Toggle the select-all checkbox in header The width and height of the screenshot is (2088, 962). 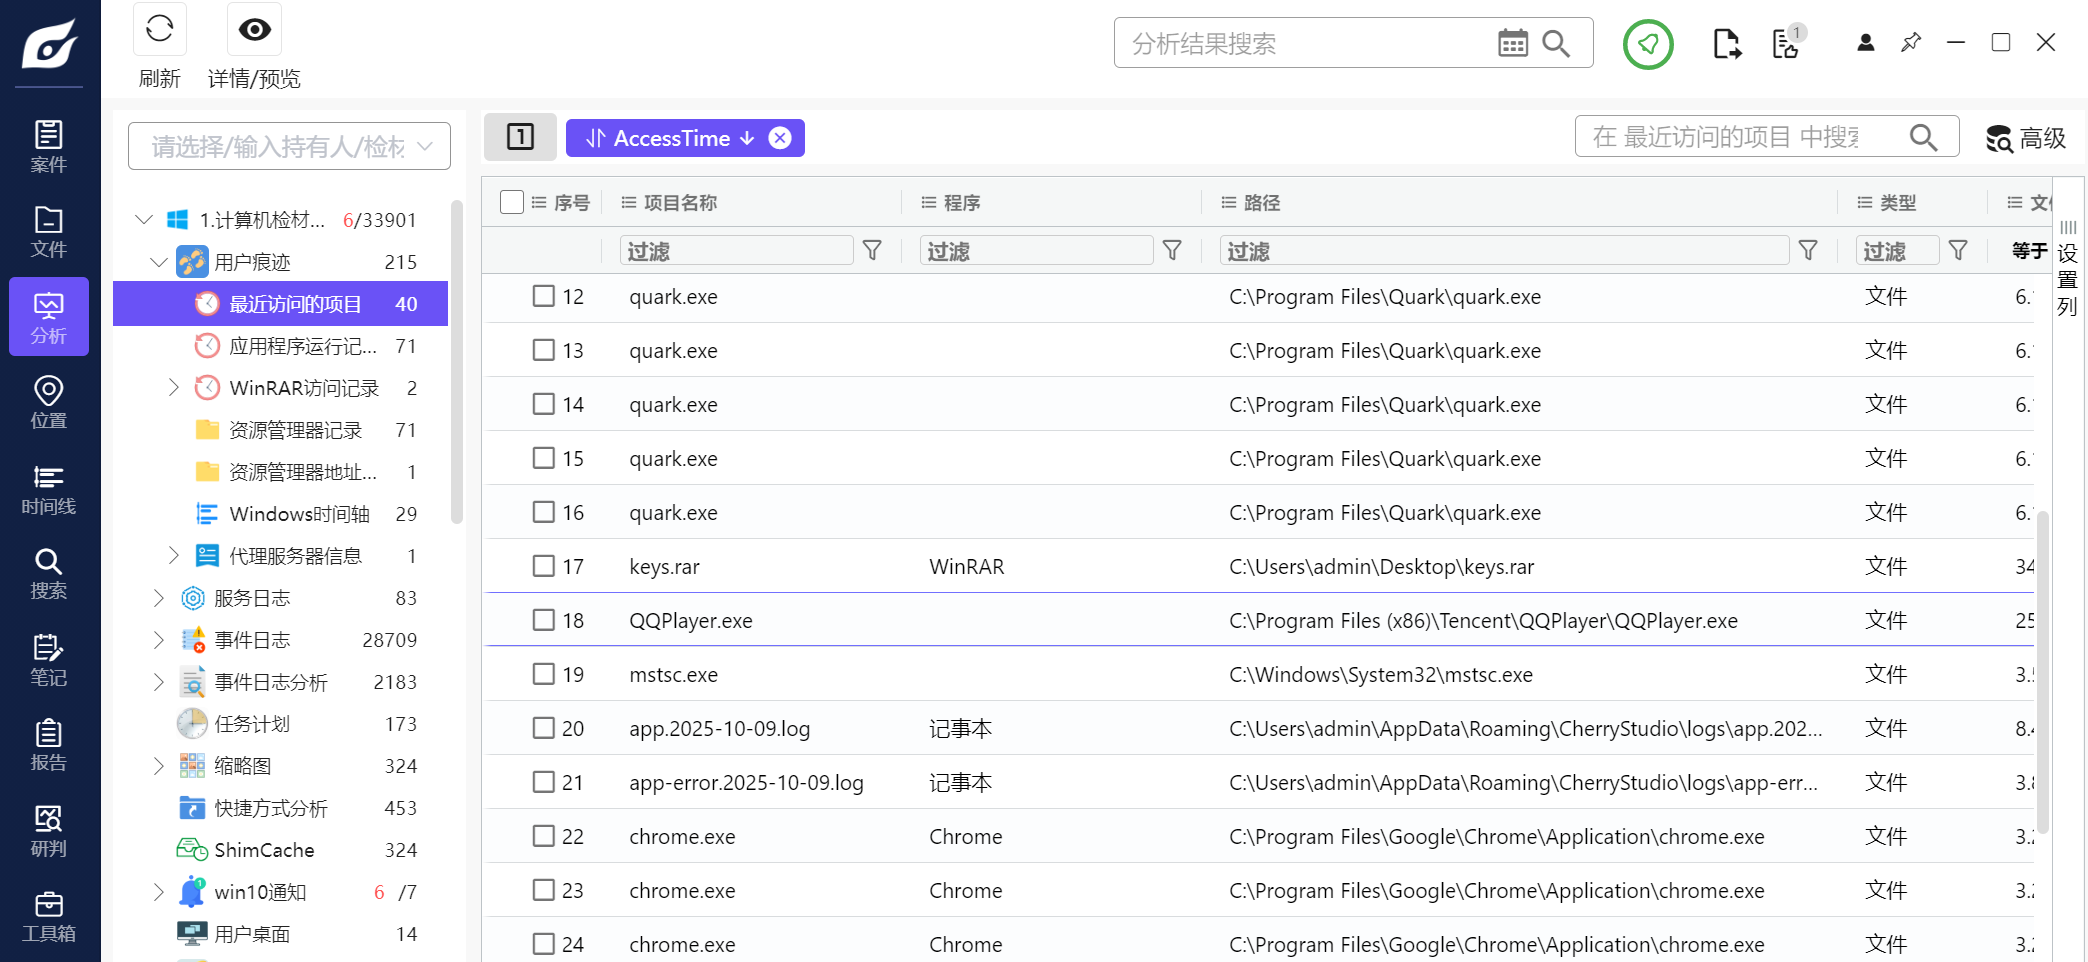coord(512,202)
